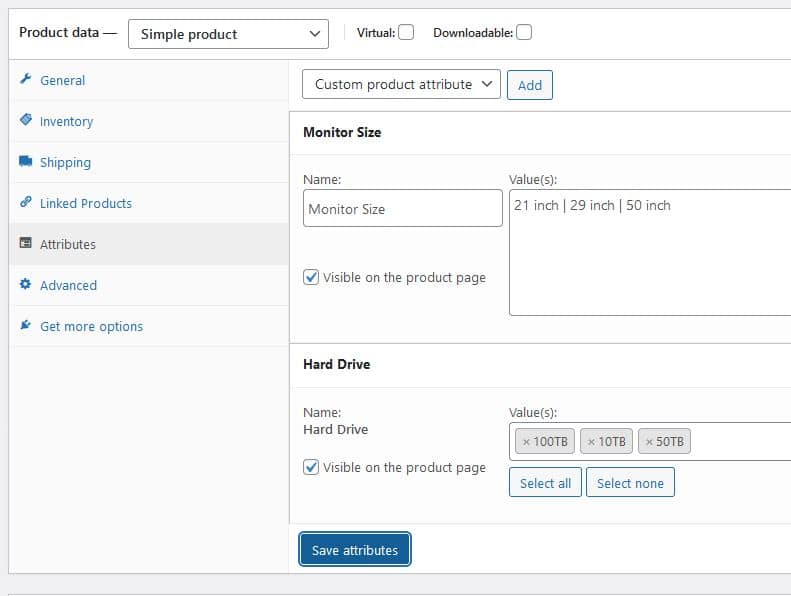Uncheck Monitor Size visible on product page

coord(311,277)
